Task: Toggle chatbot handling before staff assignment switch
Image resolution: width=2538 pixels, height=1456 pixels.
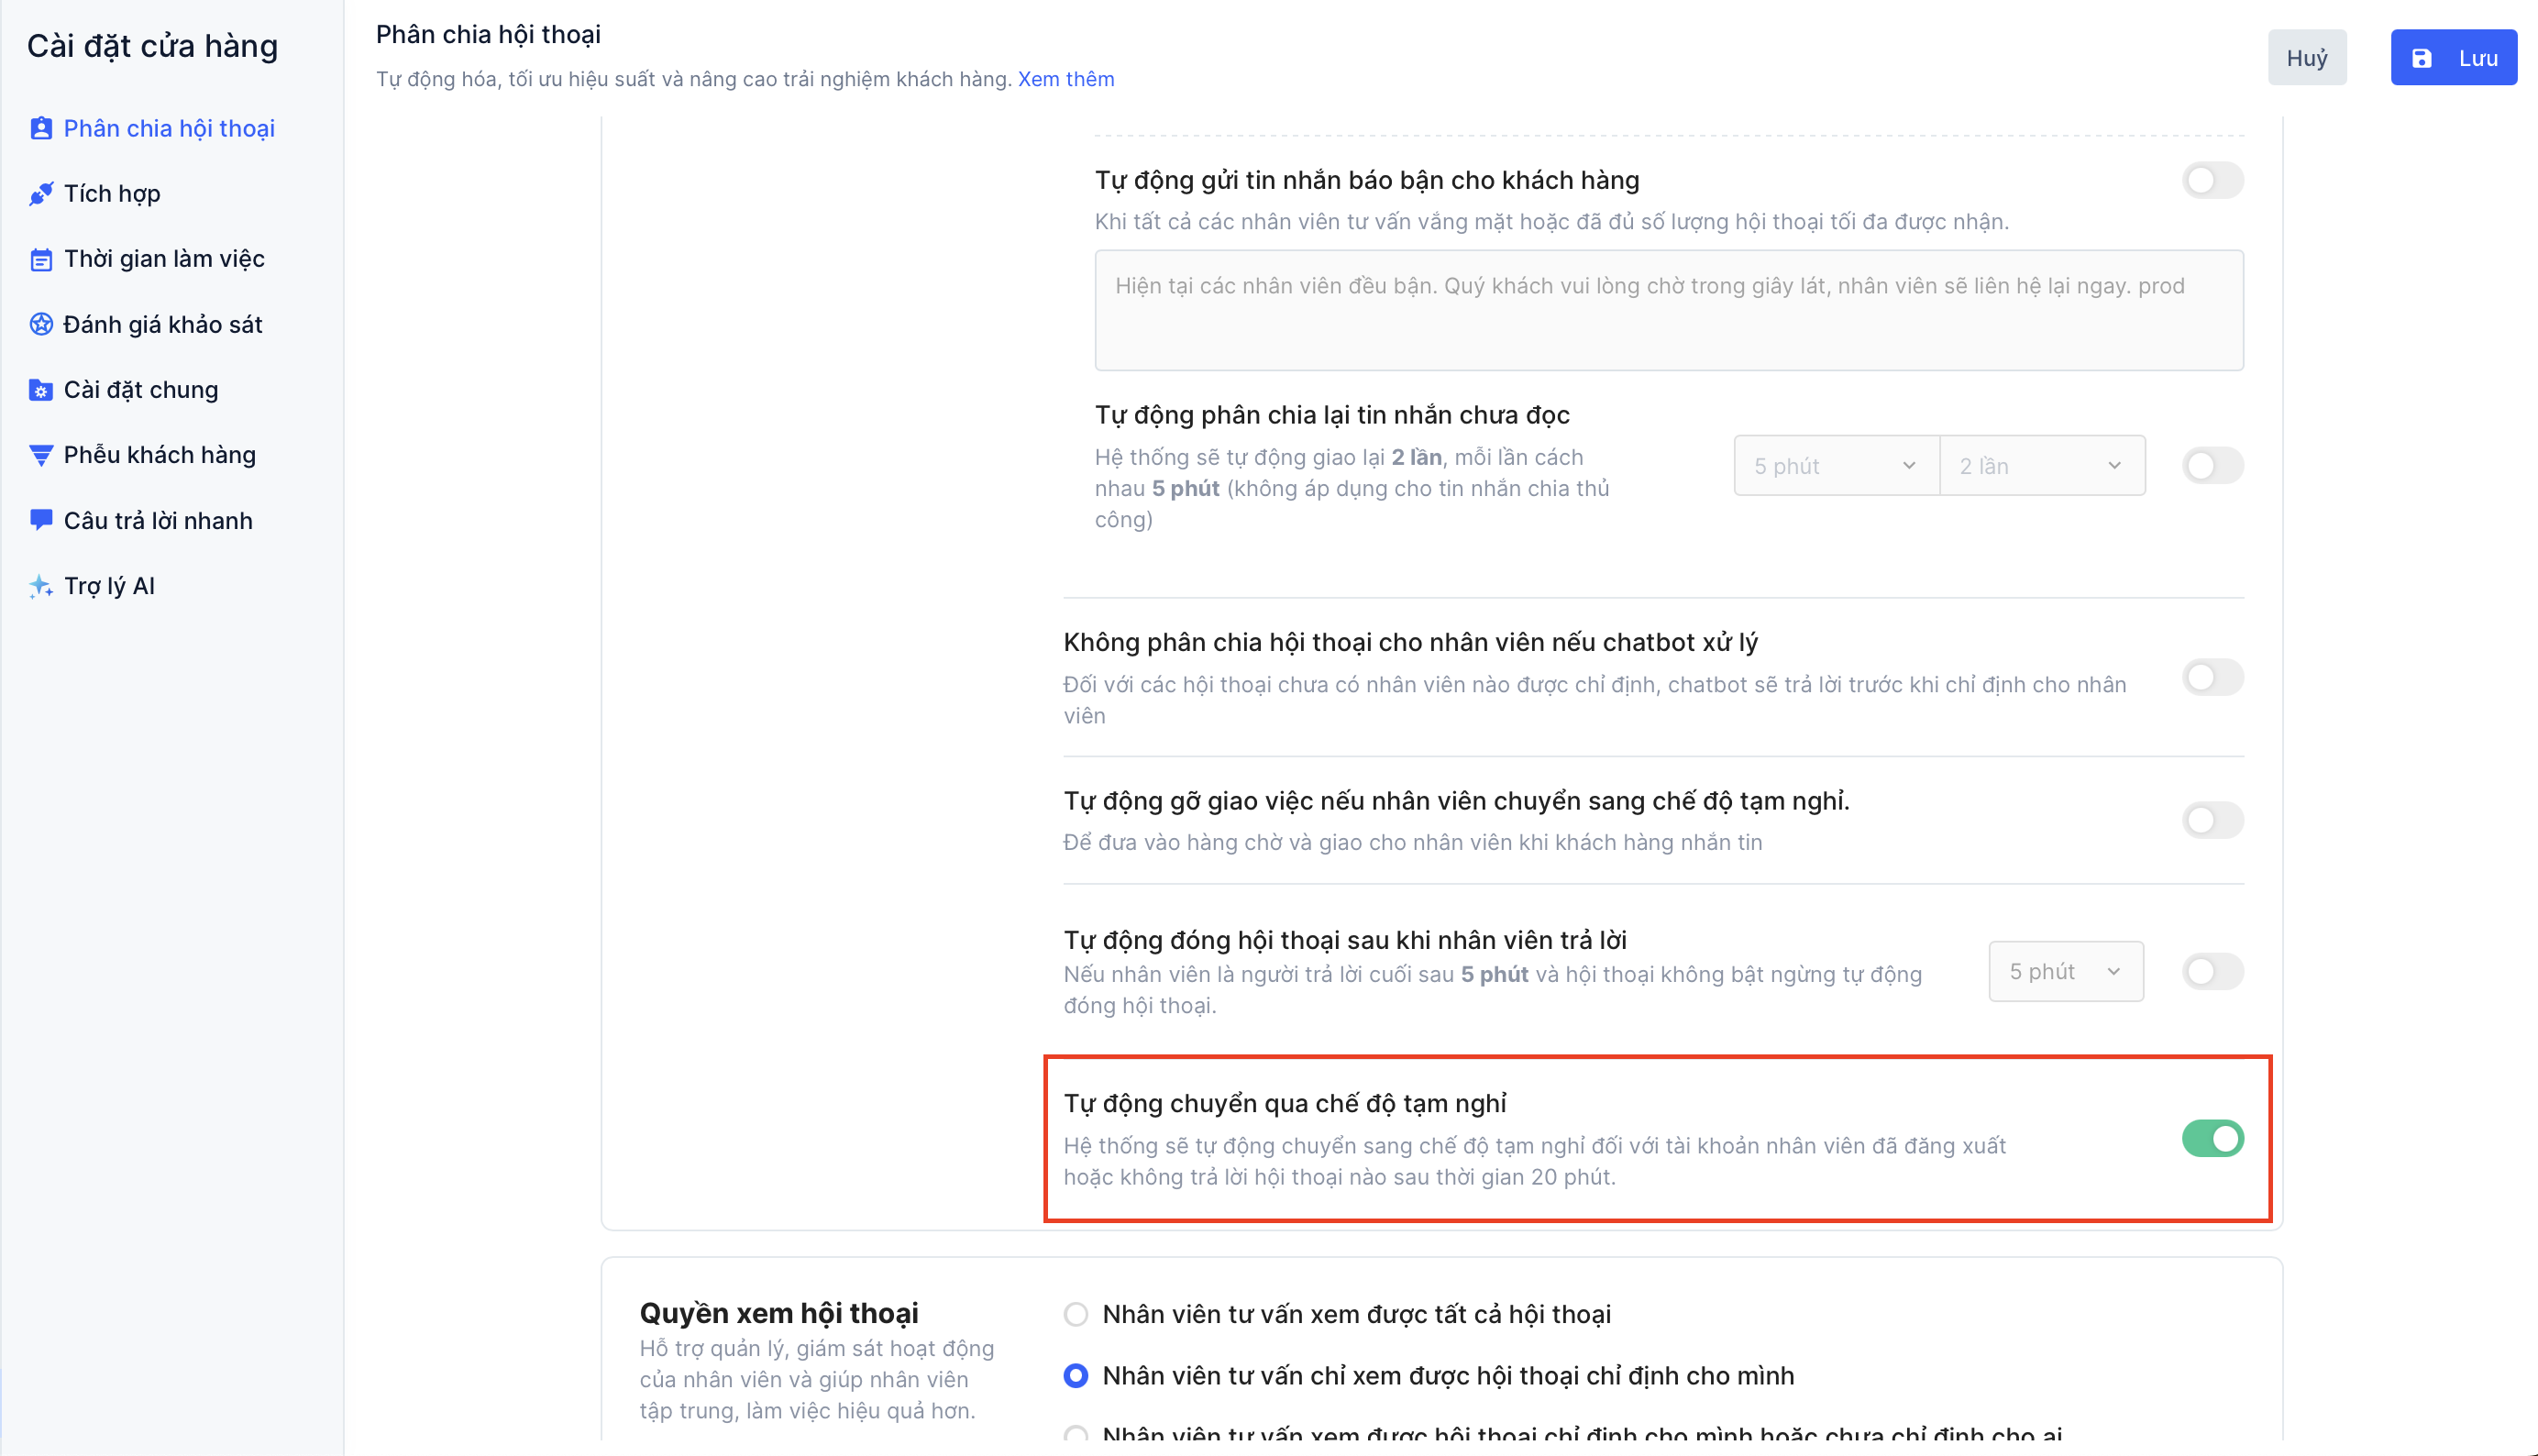Action: click(2212, 677)
